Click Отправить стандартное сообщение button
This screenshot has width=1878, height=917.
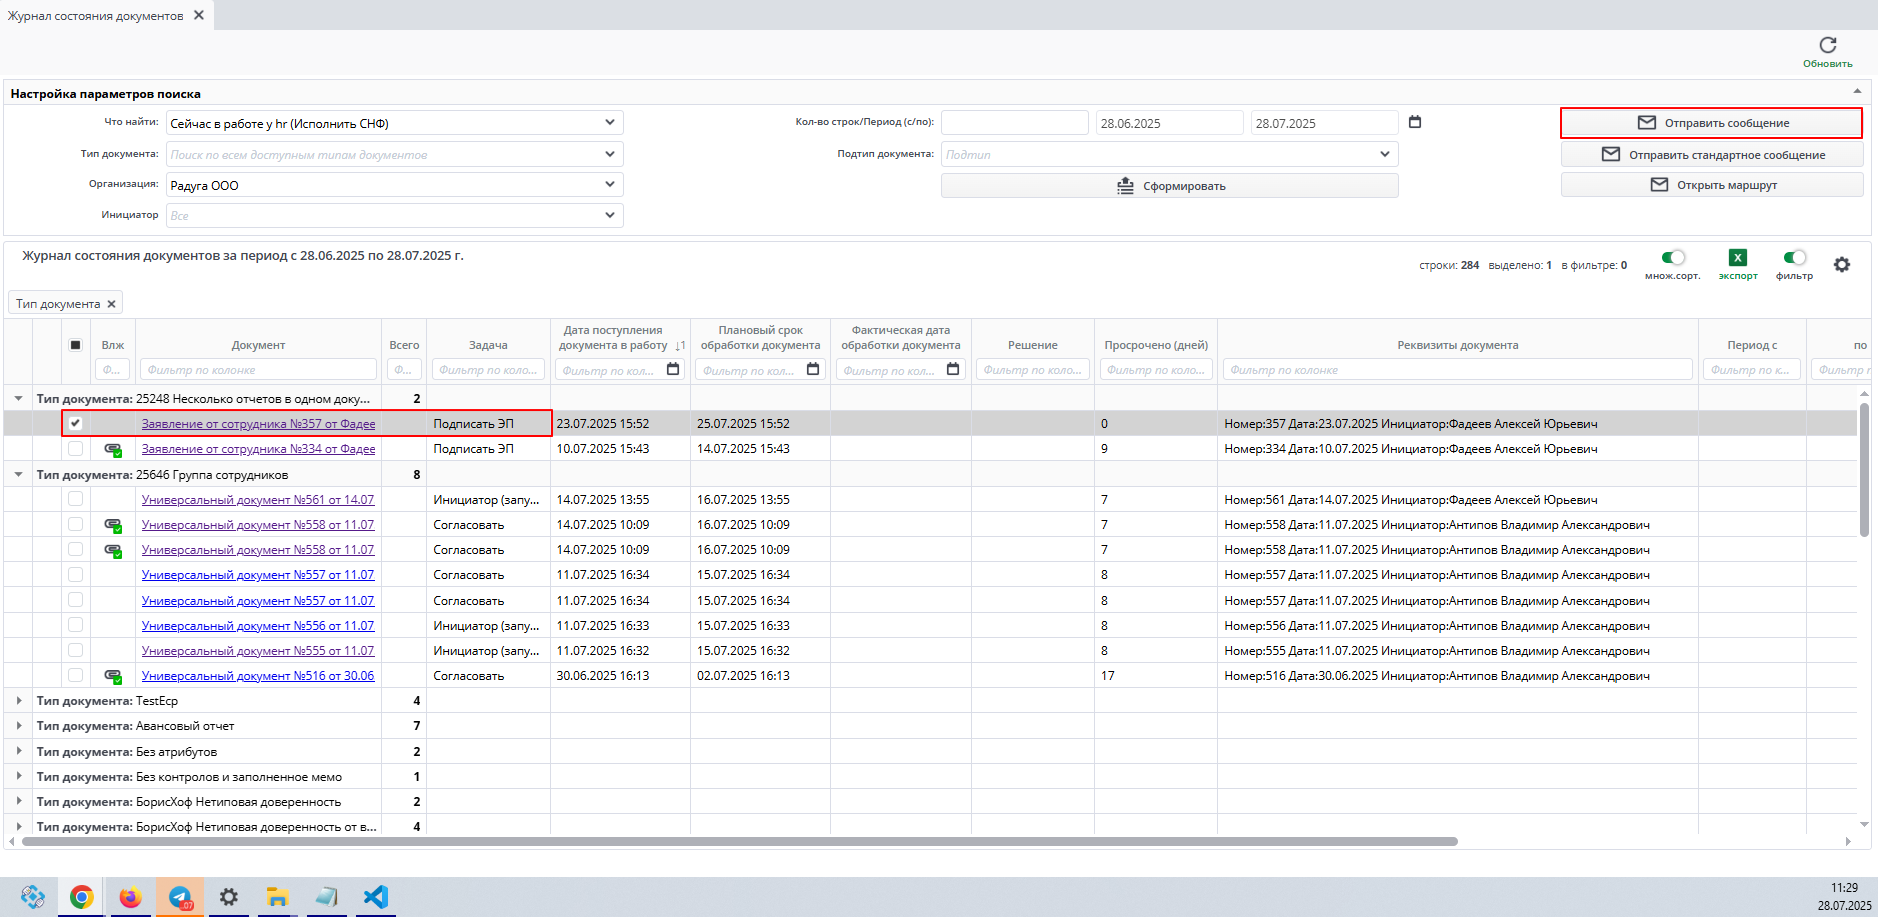(1712, 154)
